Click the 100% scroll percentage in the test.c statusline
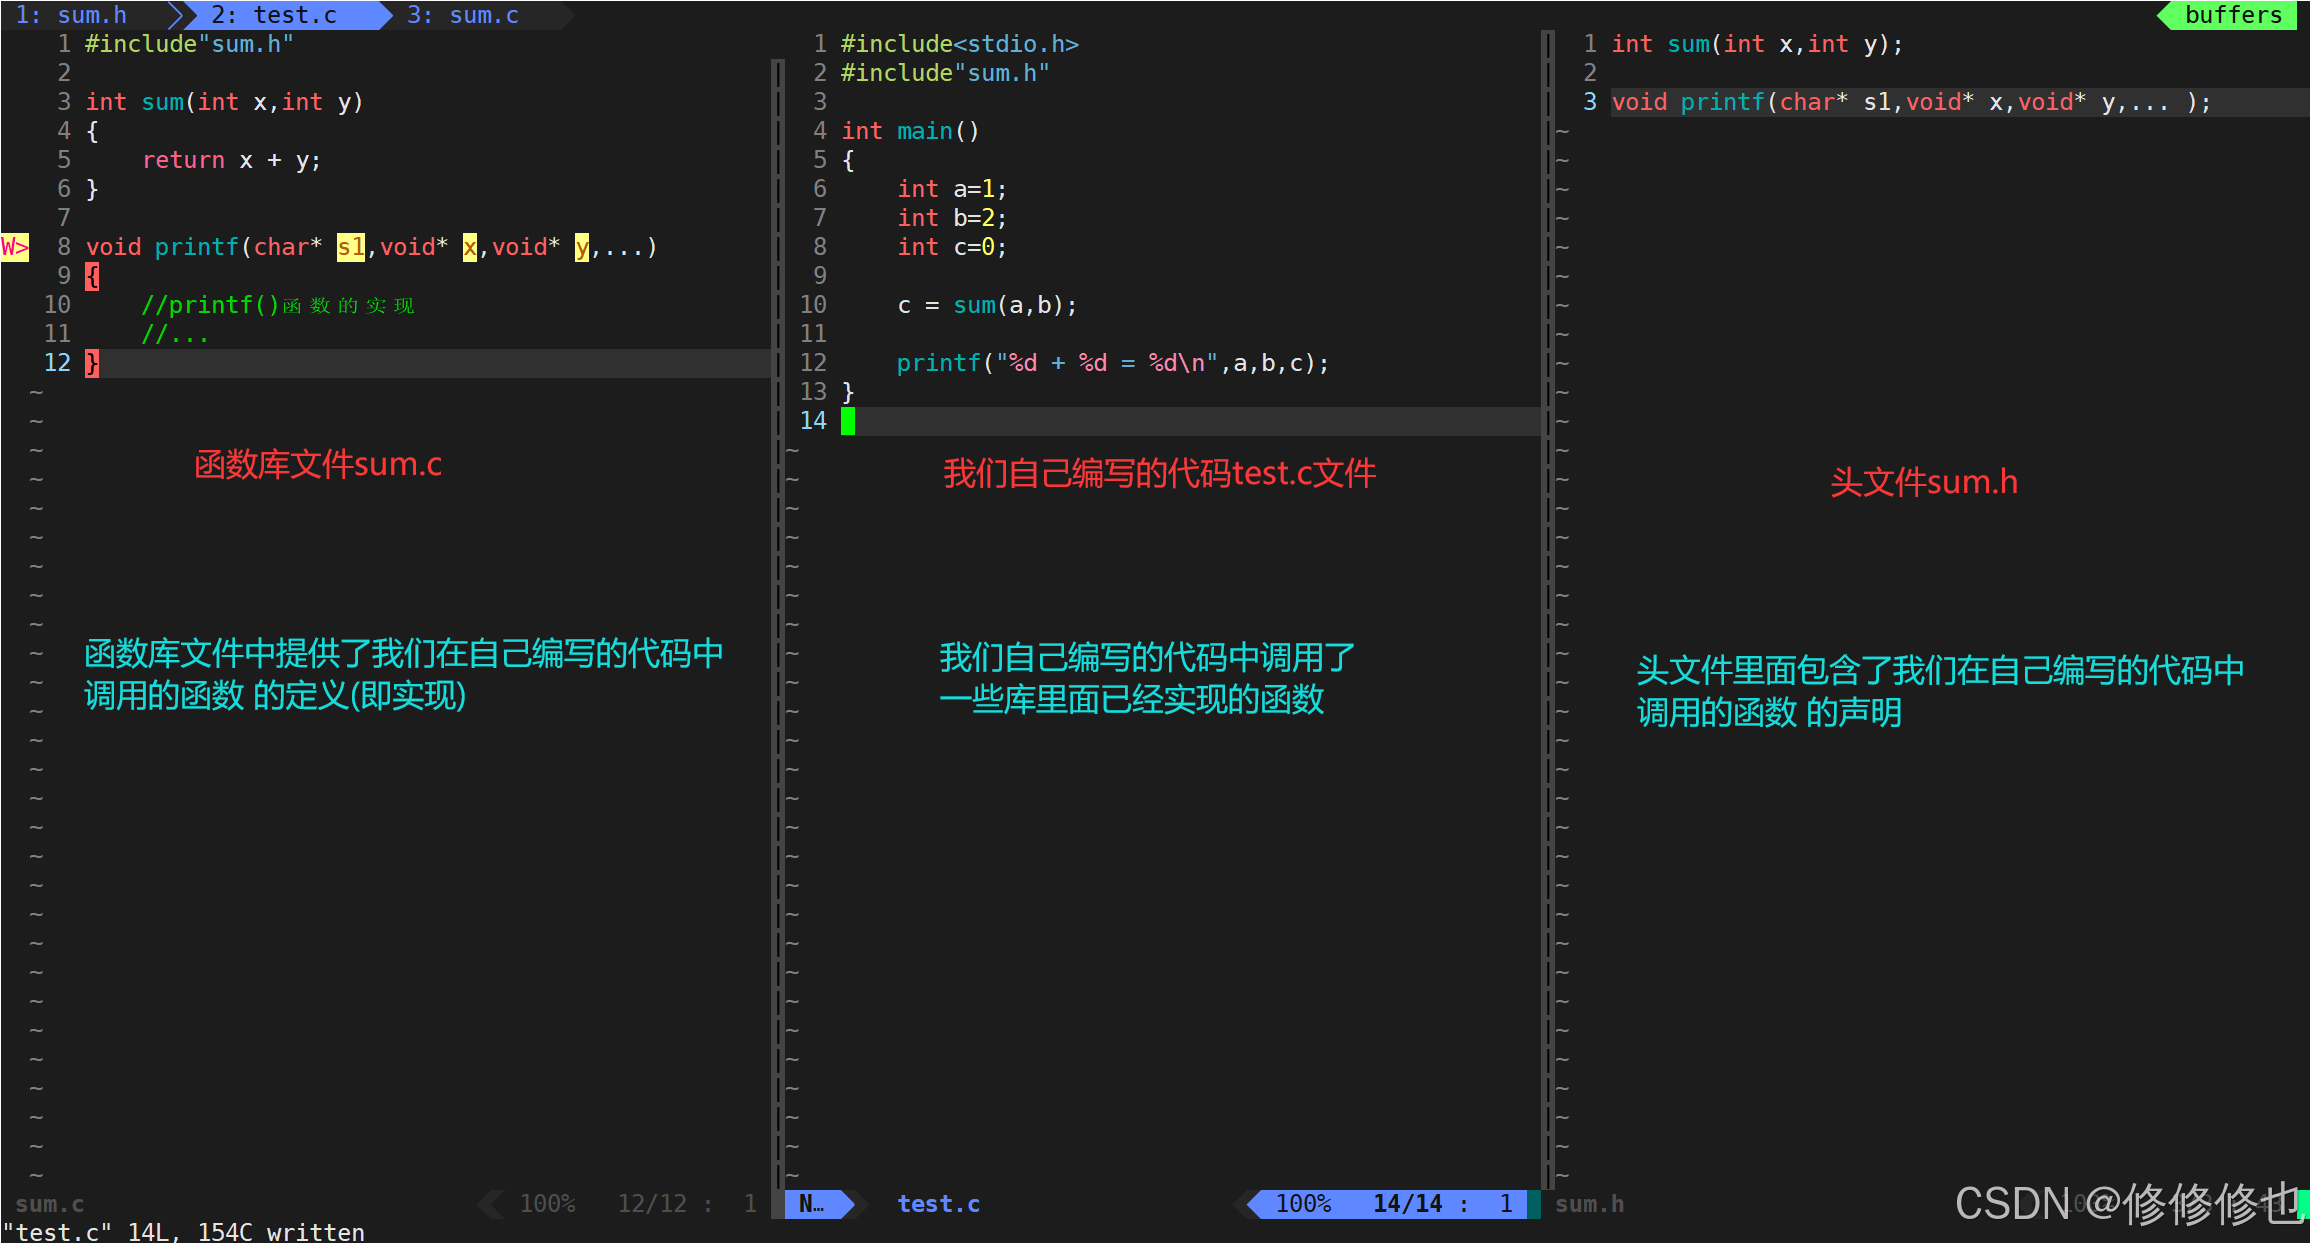The width and height of the screenshot is (2310, 1243). (1303, 1204)
